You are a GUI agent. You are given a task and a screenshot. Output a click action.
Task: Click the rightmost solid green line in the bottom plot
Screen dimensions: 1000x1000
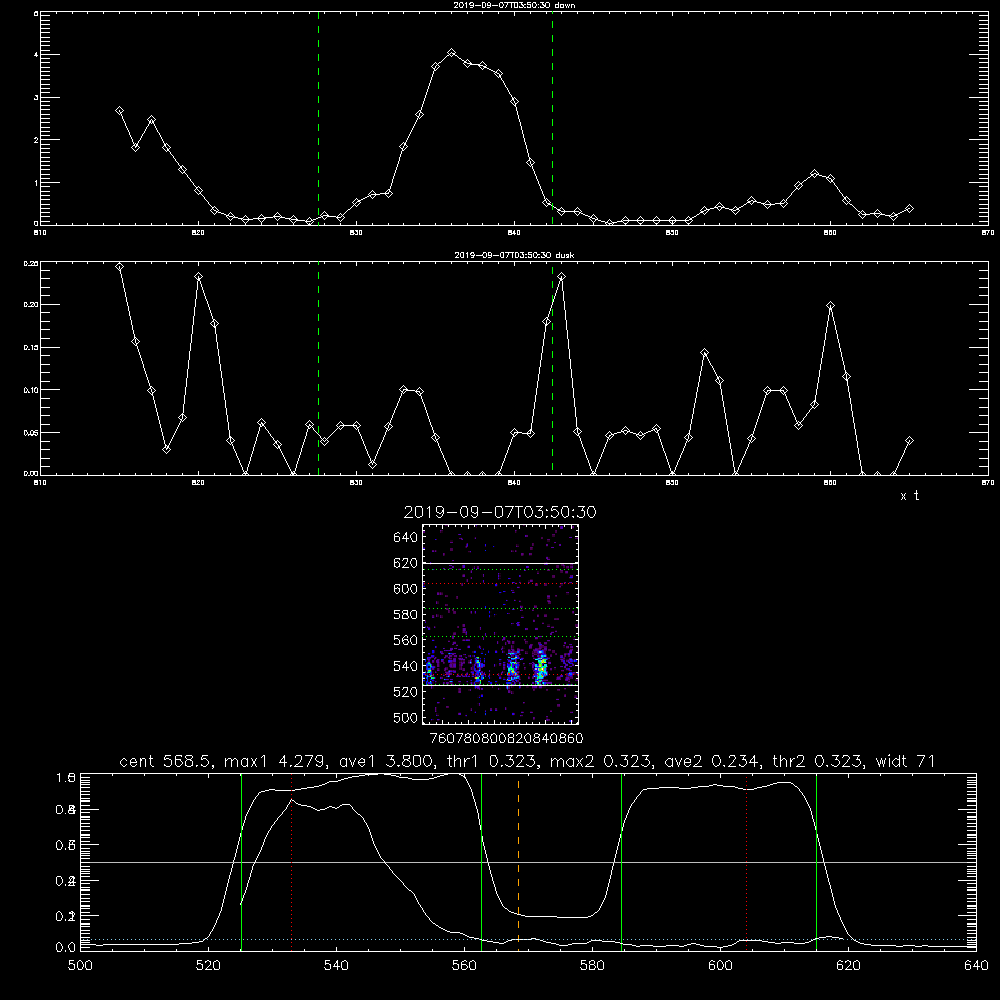[816, 861]
